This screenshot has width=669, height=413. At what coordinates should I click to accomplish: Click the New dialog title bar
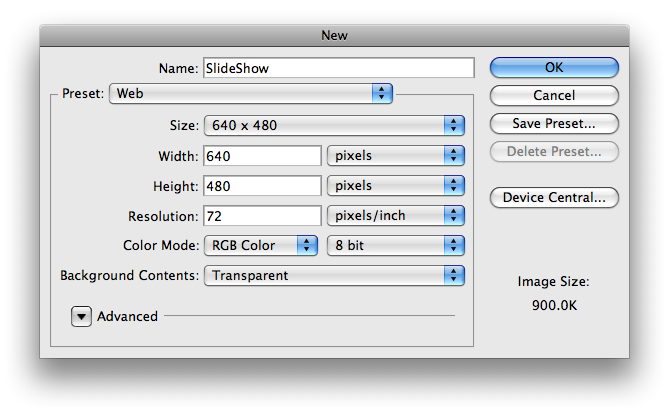(x=334, y=35)
